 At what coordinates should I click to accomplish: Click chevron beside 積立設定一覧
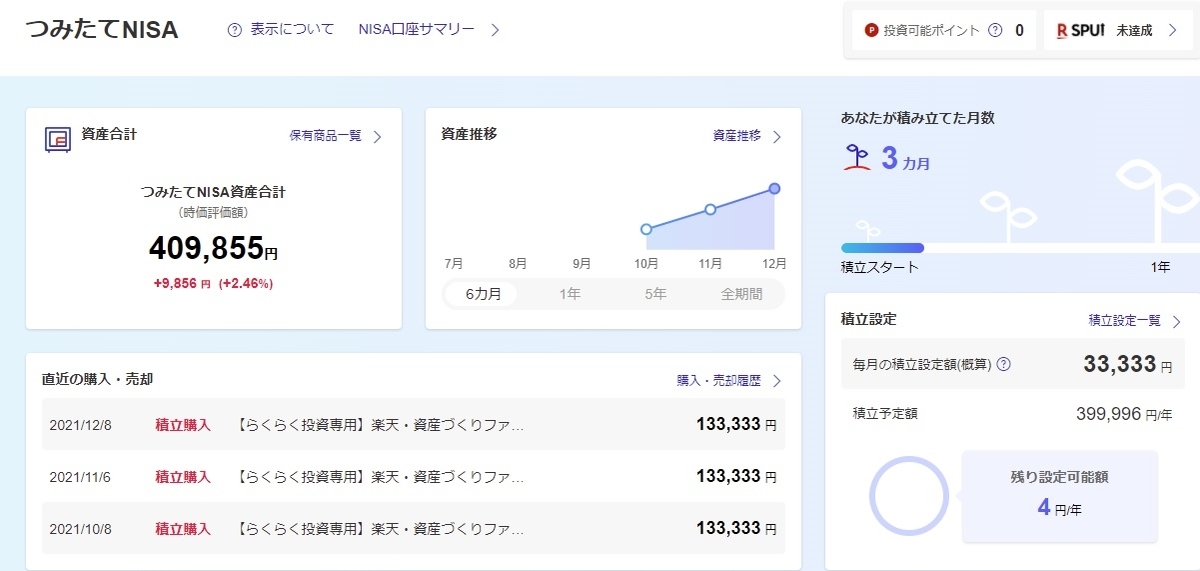pyautogui.click(x=1176, y=321)
